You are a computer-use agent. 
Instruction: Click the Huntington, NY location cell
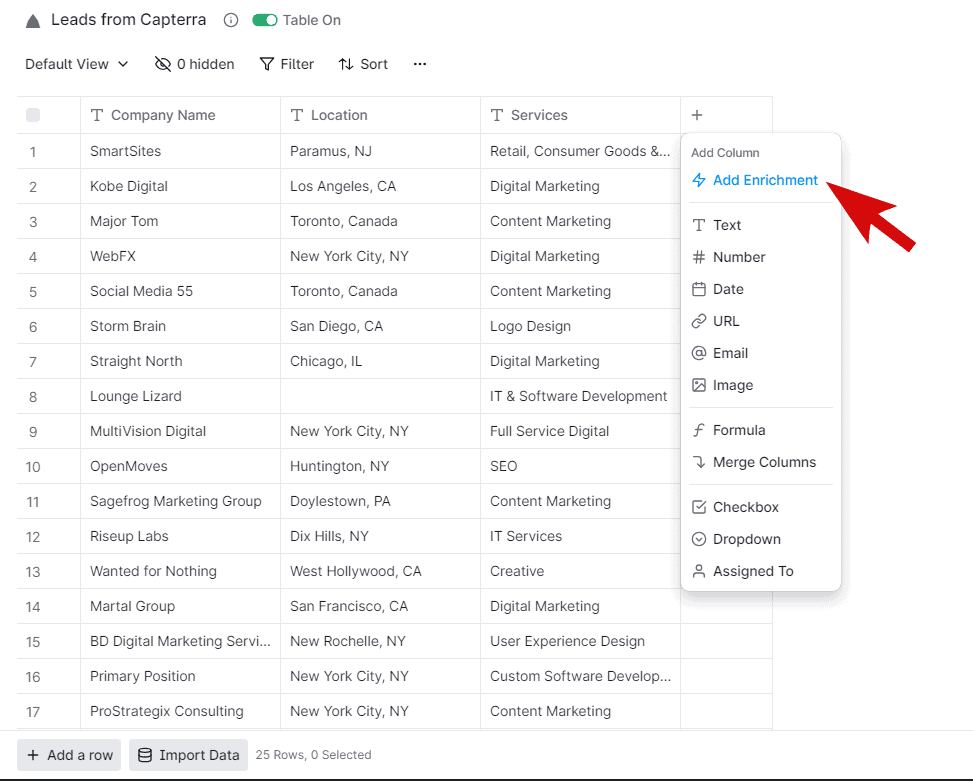coord(380,466)
